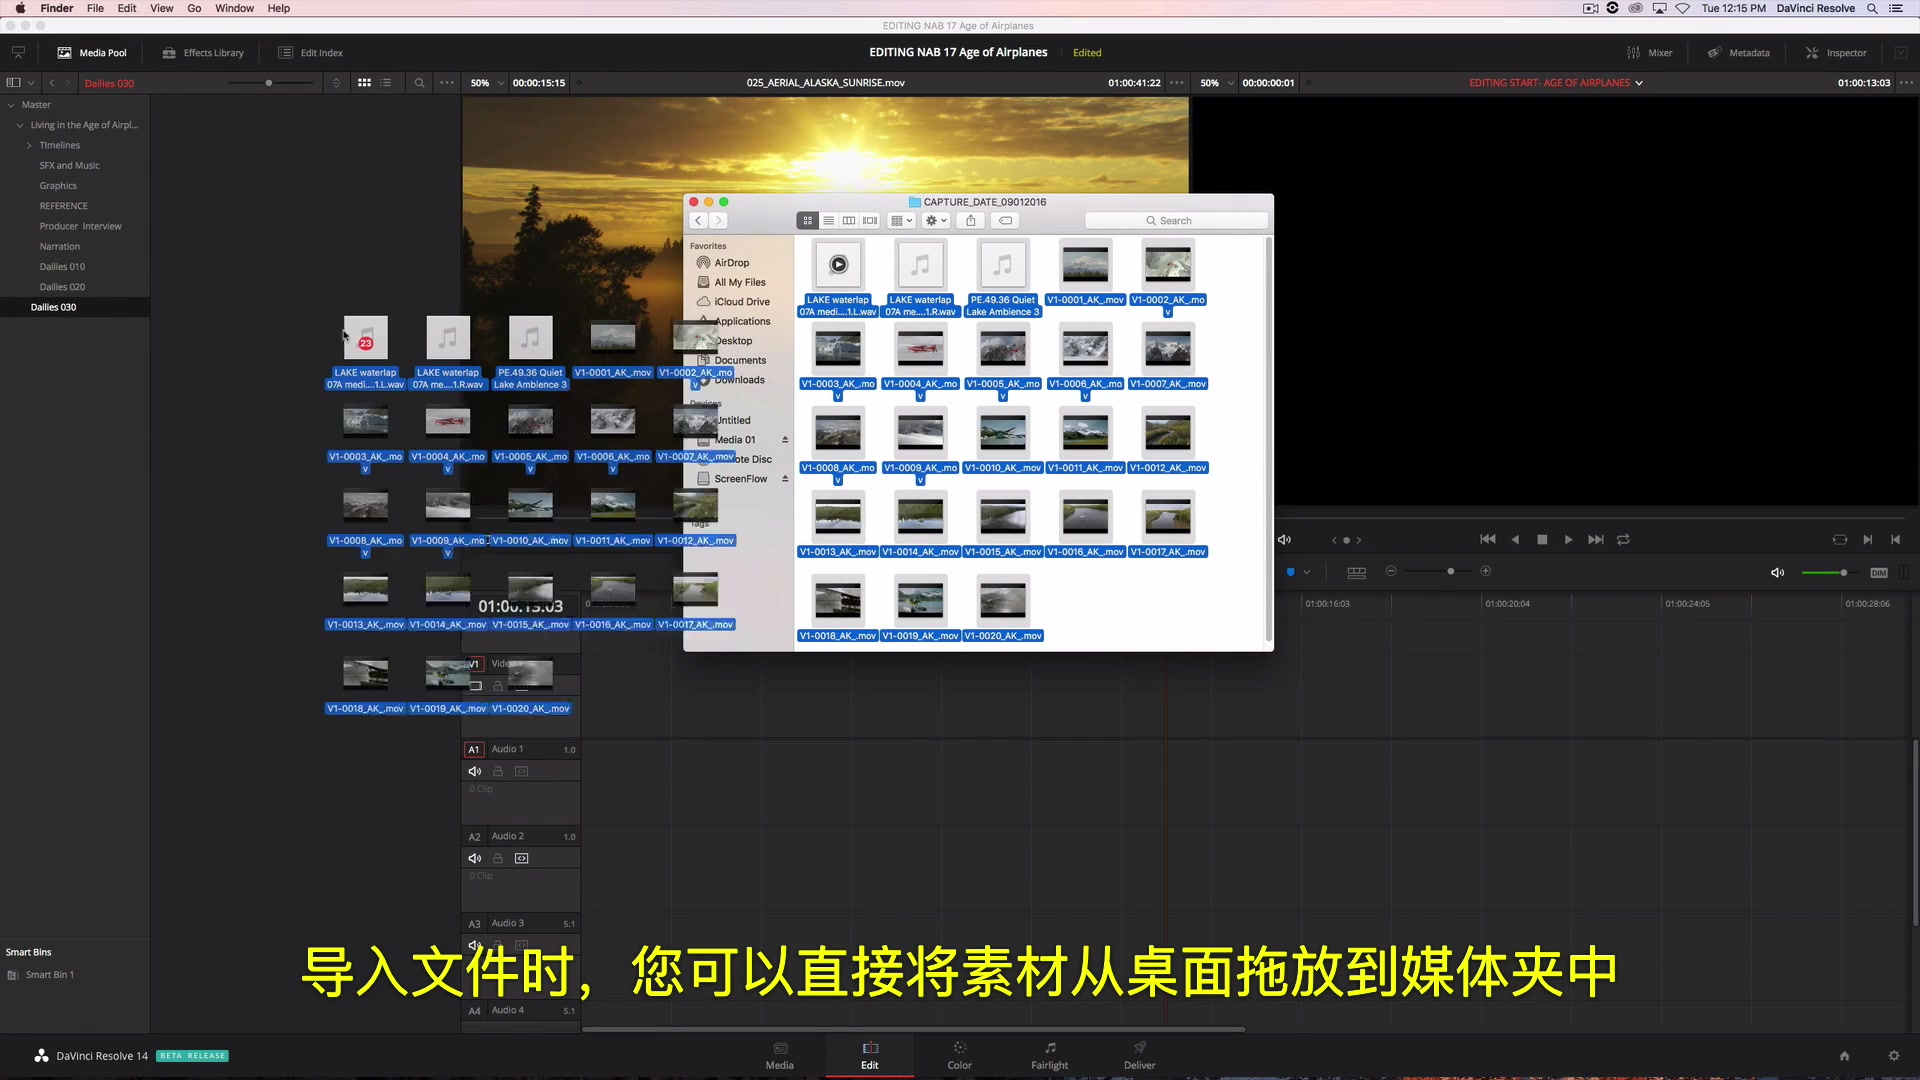Open the Mixer panel
Screen dimensions: 1920x1080
[x=1649, y=53]
